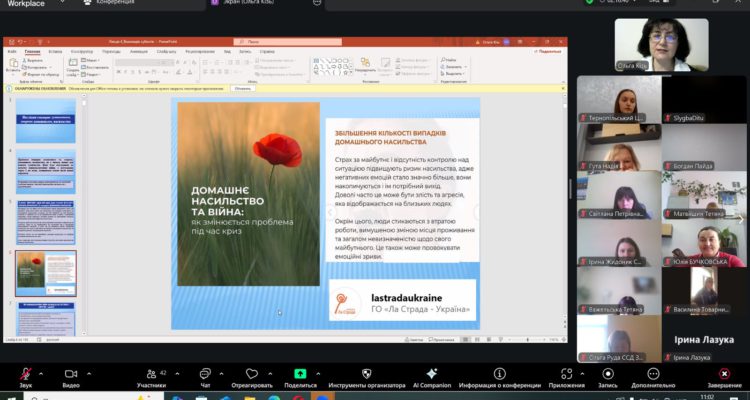Open Информация о конференции info
750x400 pixels.
[x=499, y=374]
